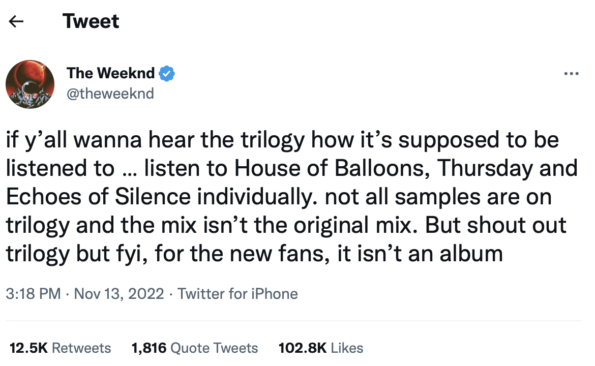This screenshot has width=595, height=366.
Task: Open the @theweeknd handle link
Action: [110, 93]
